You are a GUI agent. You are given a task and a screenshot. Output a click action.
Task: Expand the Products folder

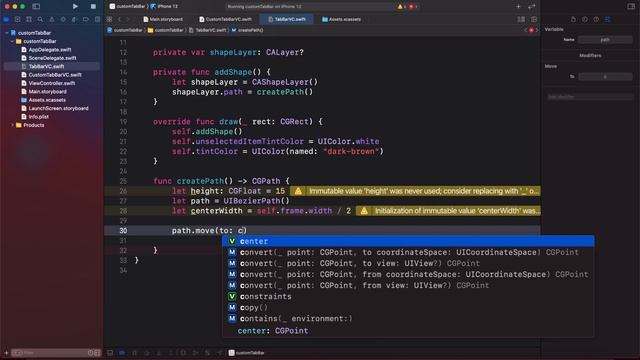click(x=12, y=125)
